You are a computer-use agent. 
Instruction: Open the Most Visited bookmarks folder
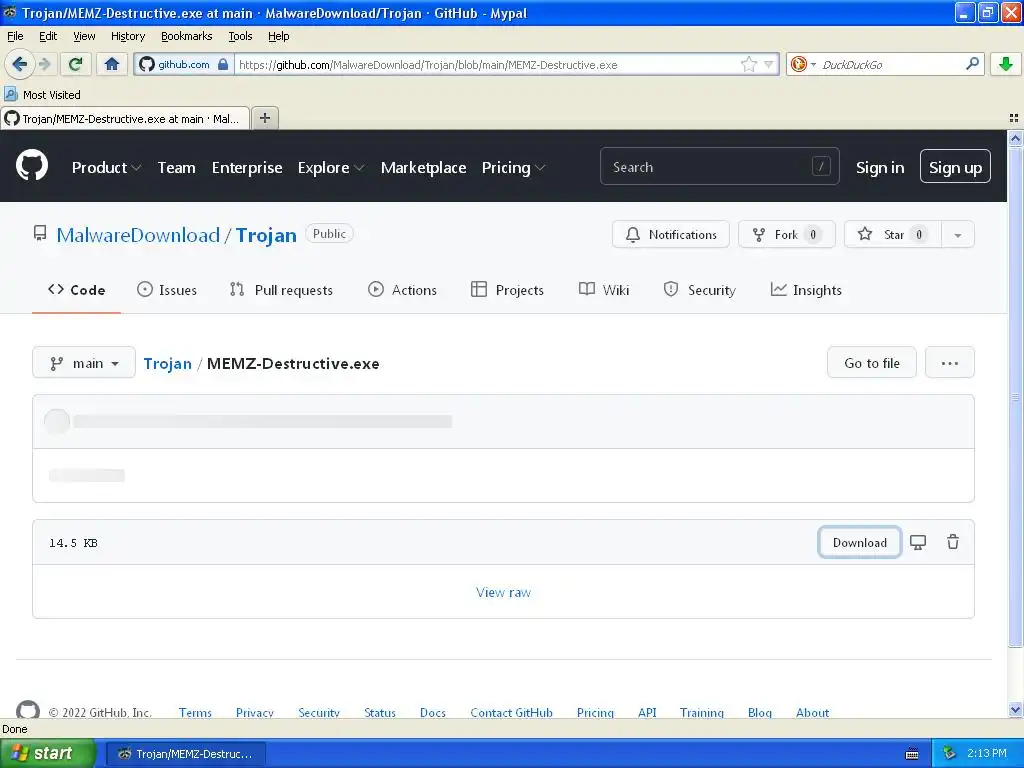42,95
